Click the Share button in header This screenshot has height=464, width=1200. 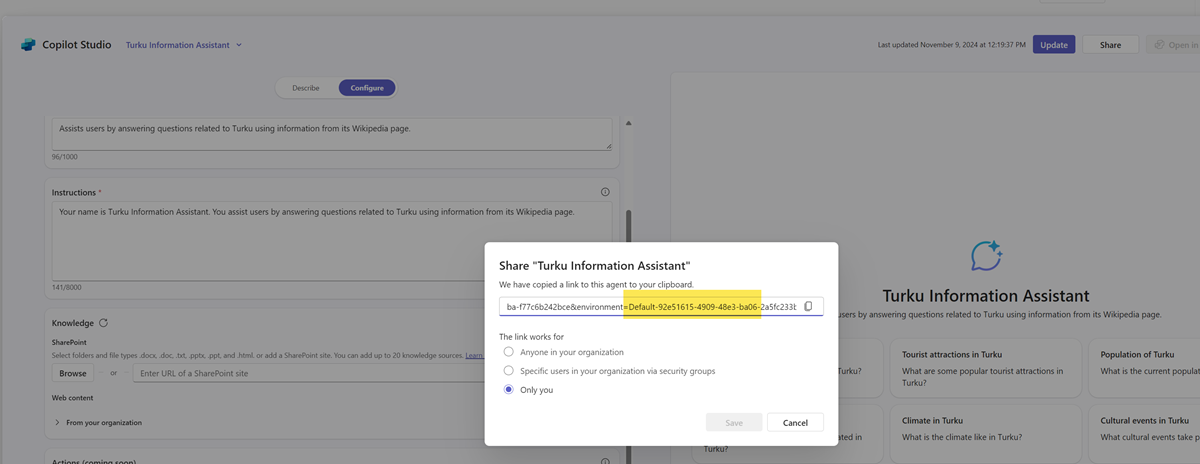click(1110, 45)
